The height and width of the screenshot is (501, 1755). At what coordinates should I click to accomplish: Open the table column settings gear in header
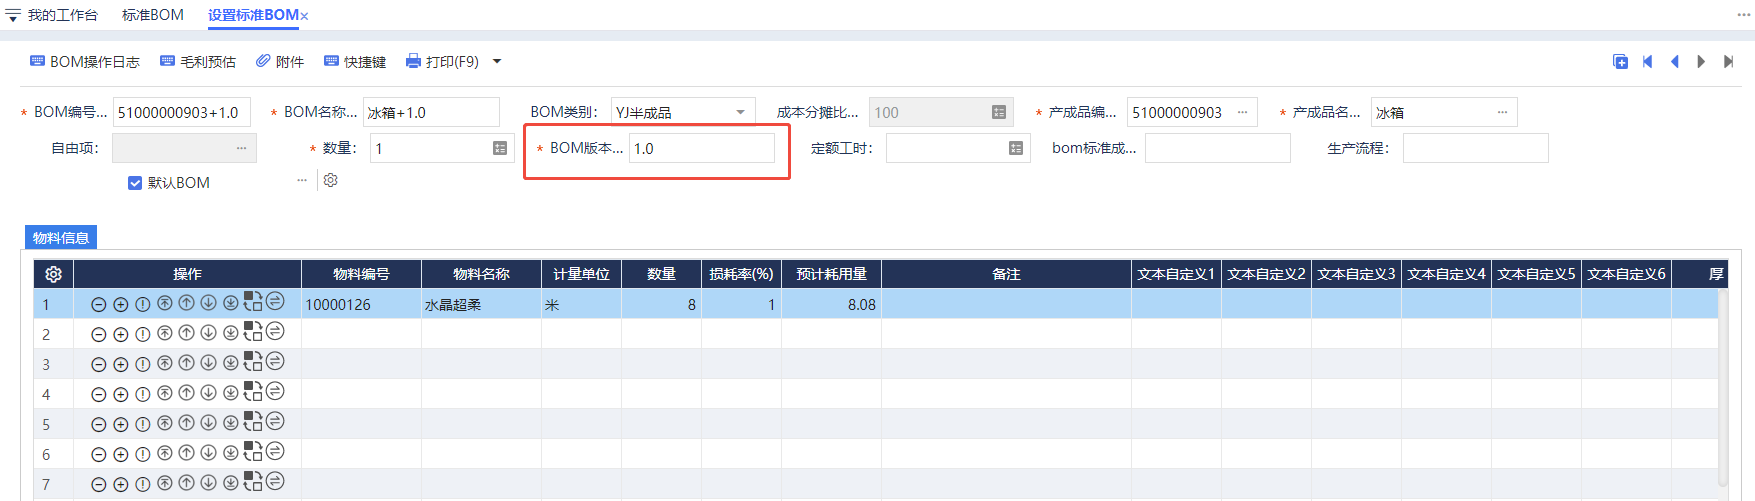(x=54, y=274)
